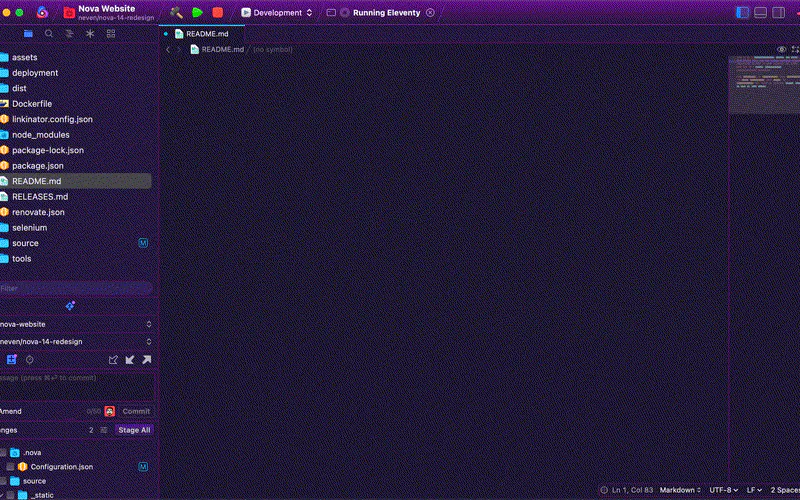Click the Build hammer icon
The width and height of the screenshot is (800, 500).
176,13
